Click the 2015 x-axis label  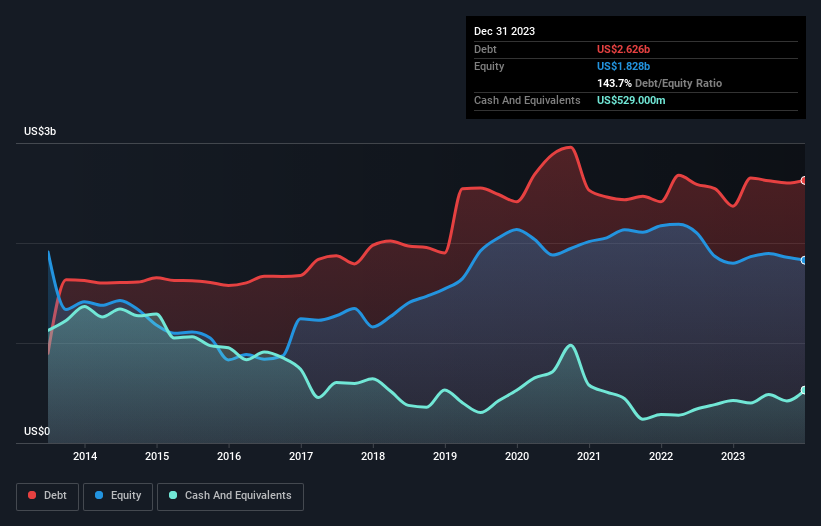[x=157, y=456]
